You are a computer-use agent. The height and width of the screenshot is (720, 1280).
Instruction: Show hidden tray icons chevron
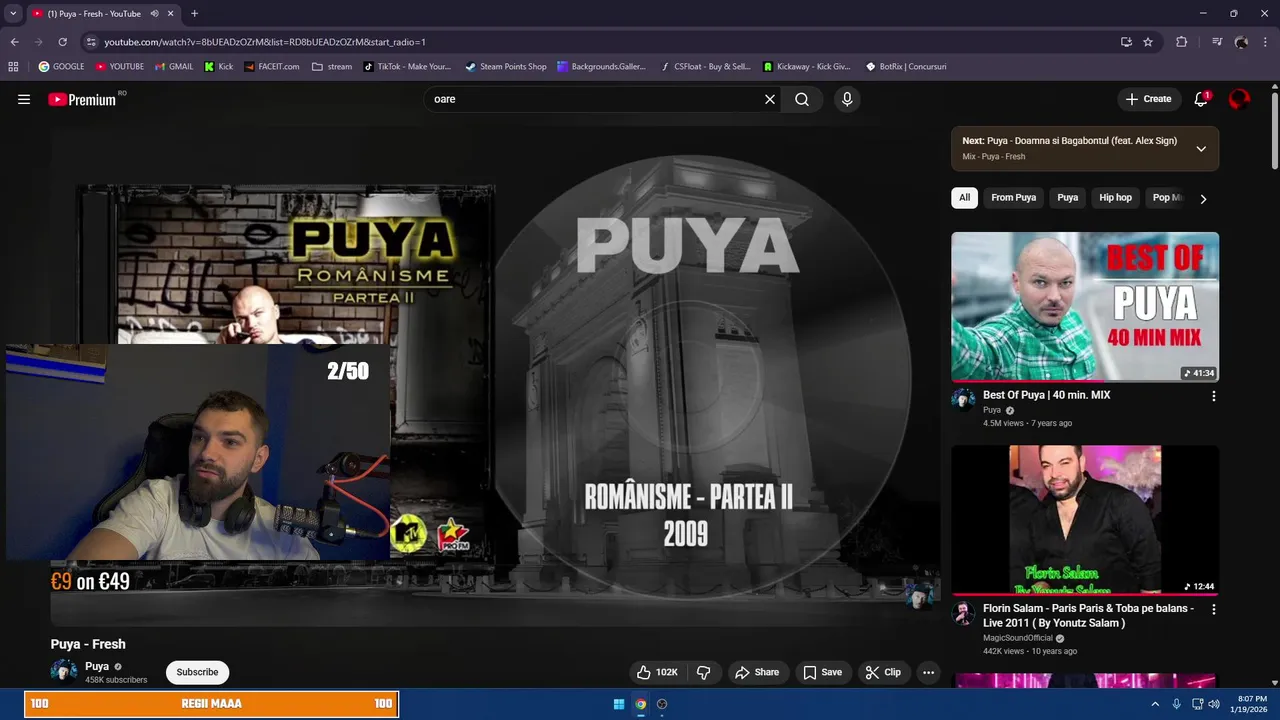tap(1155, 704)
